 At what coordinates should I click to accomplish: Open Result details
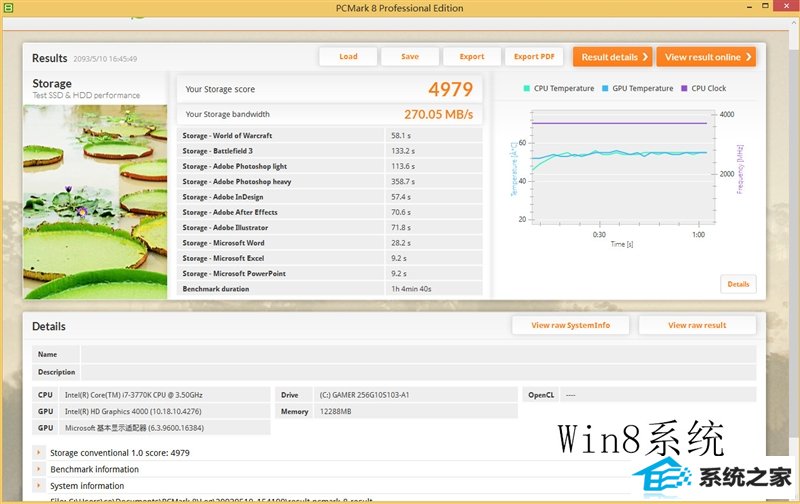(x=613, y=57)
